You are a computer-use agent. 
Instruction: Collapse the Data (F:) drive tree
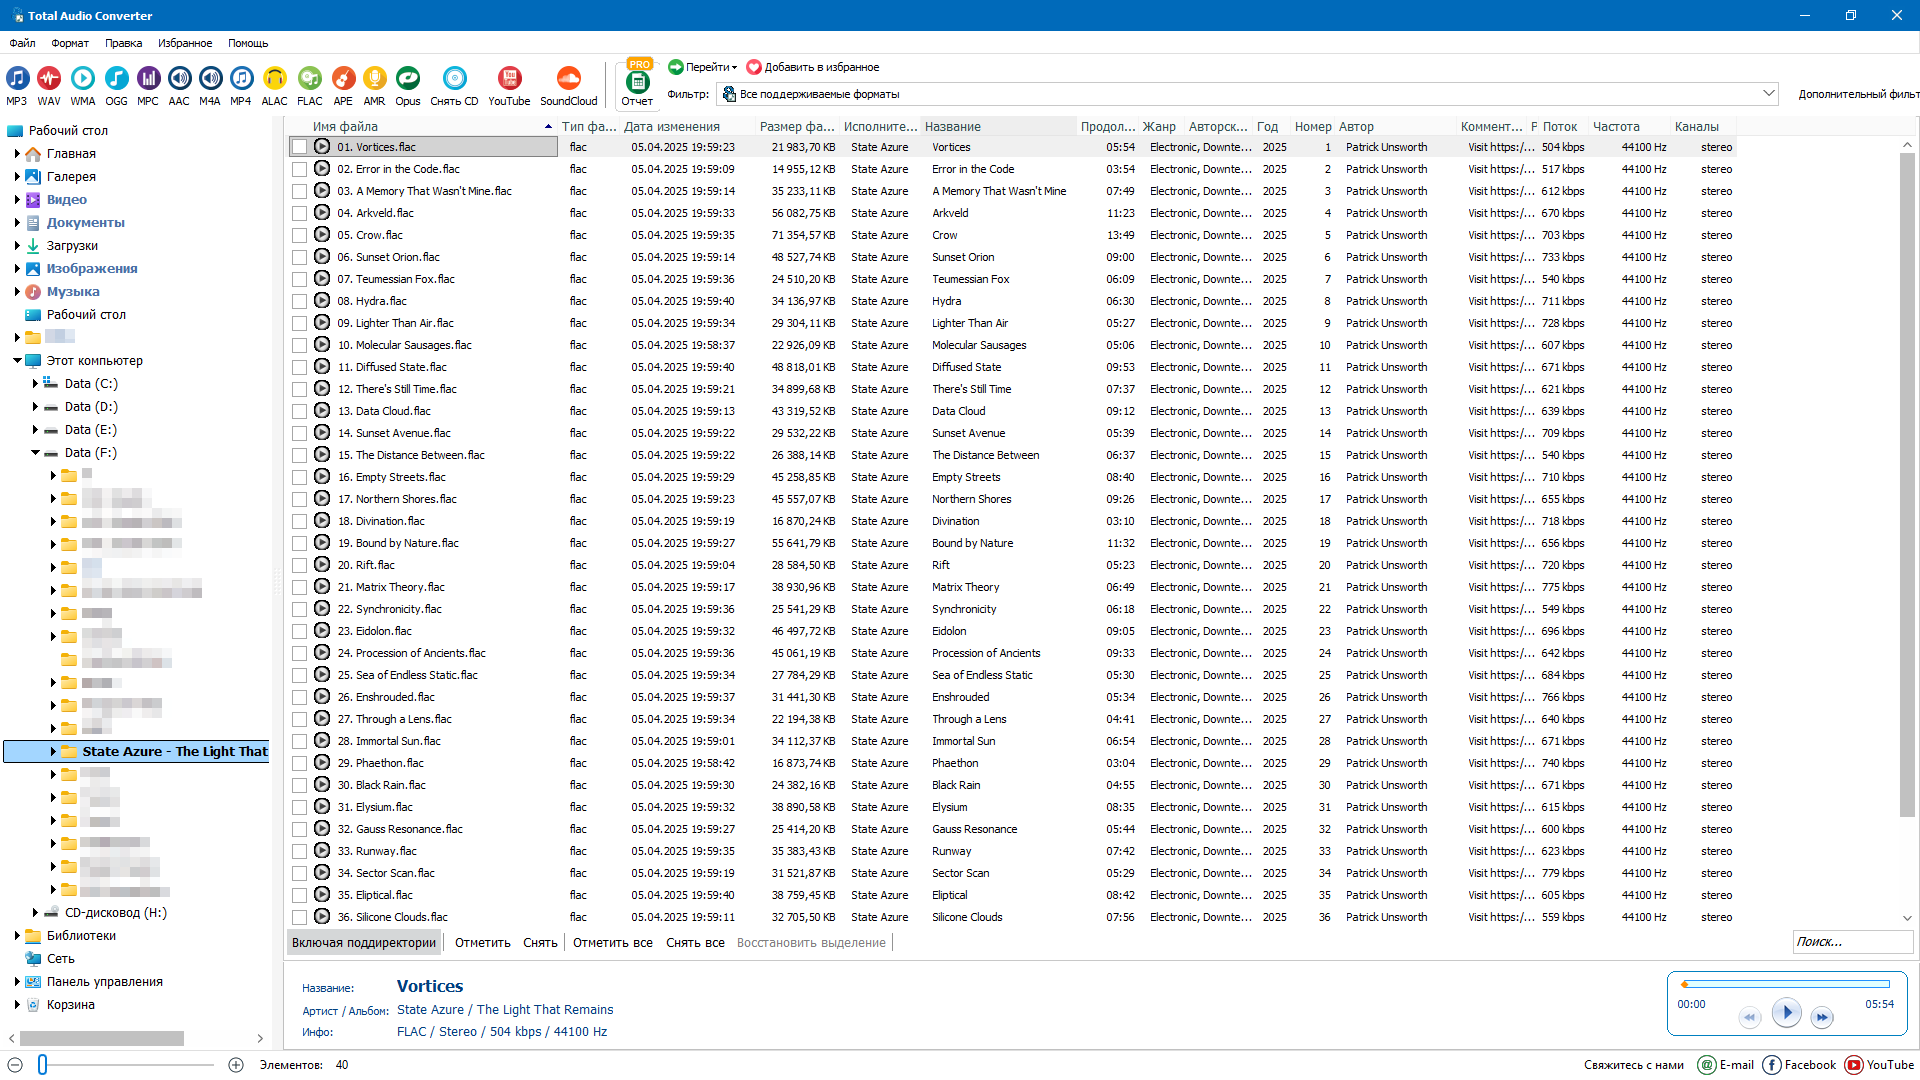click(35, 453)
